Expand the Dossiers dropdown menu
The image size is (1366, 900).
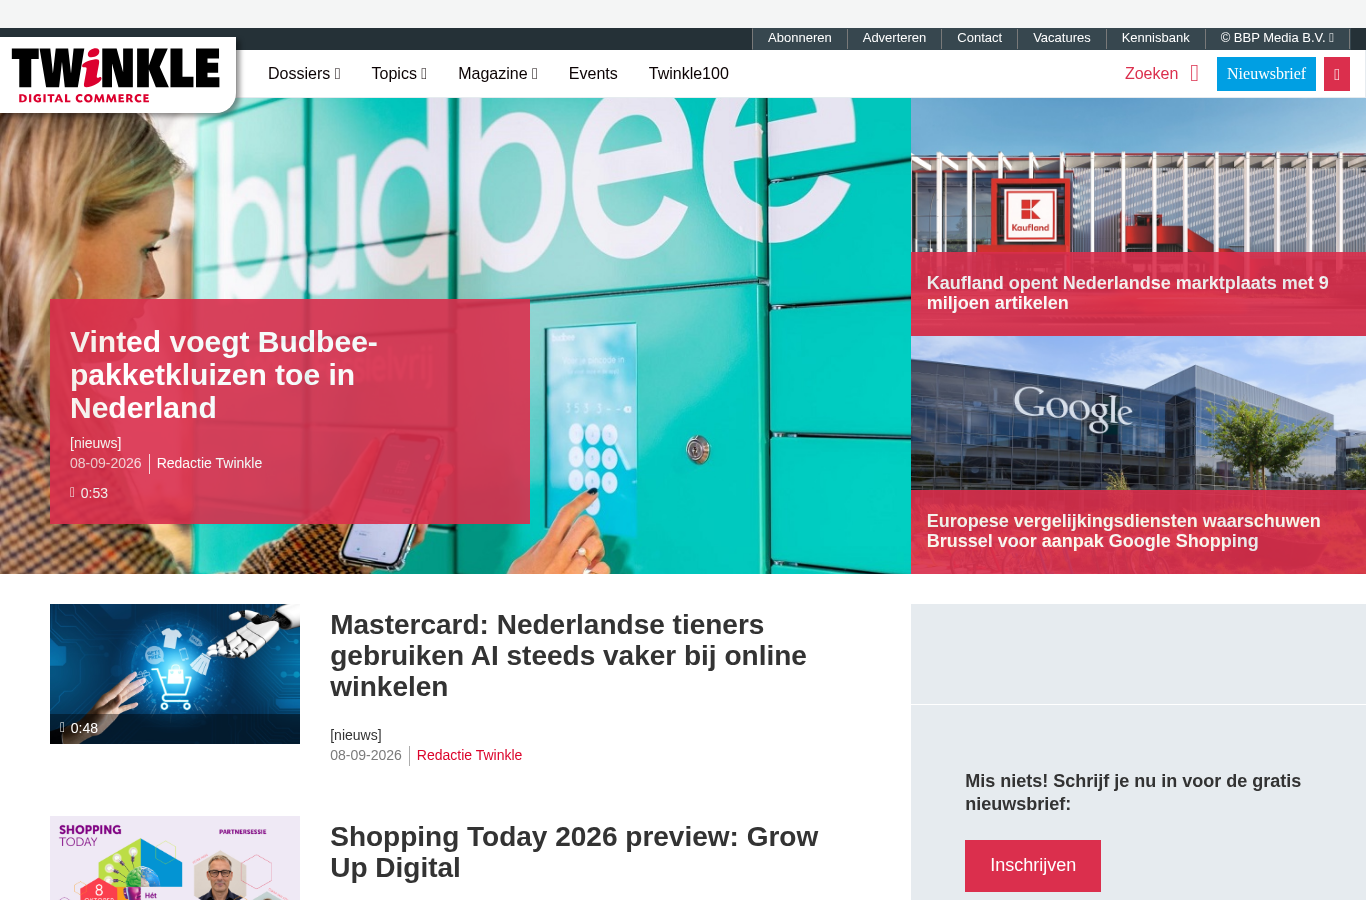[x=304, y=74]
